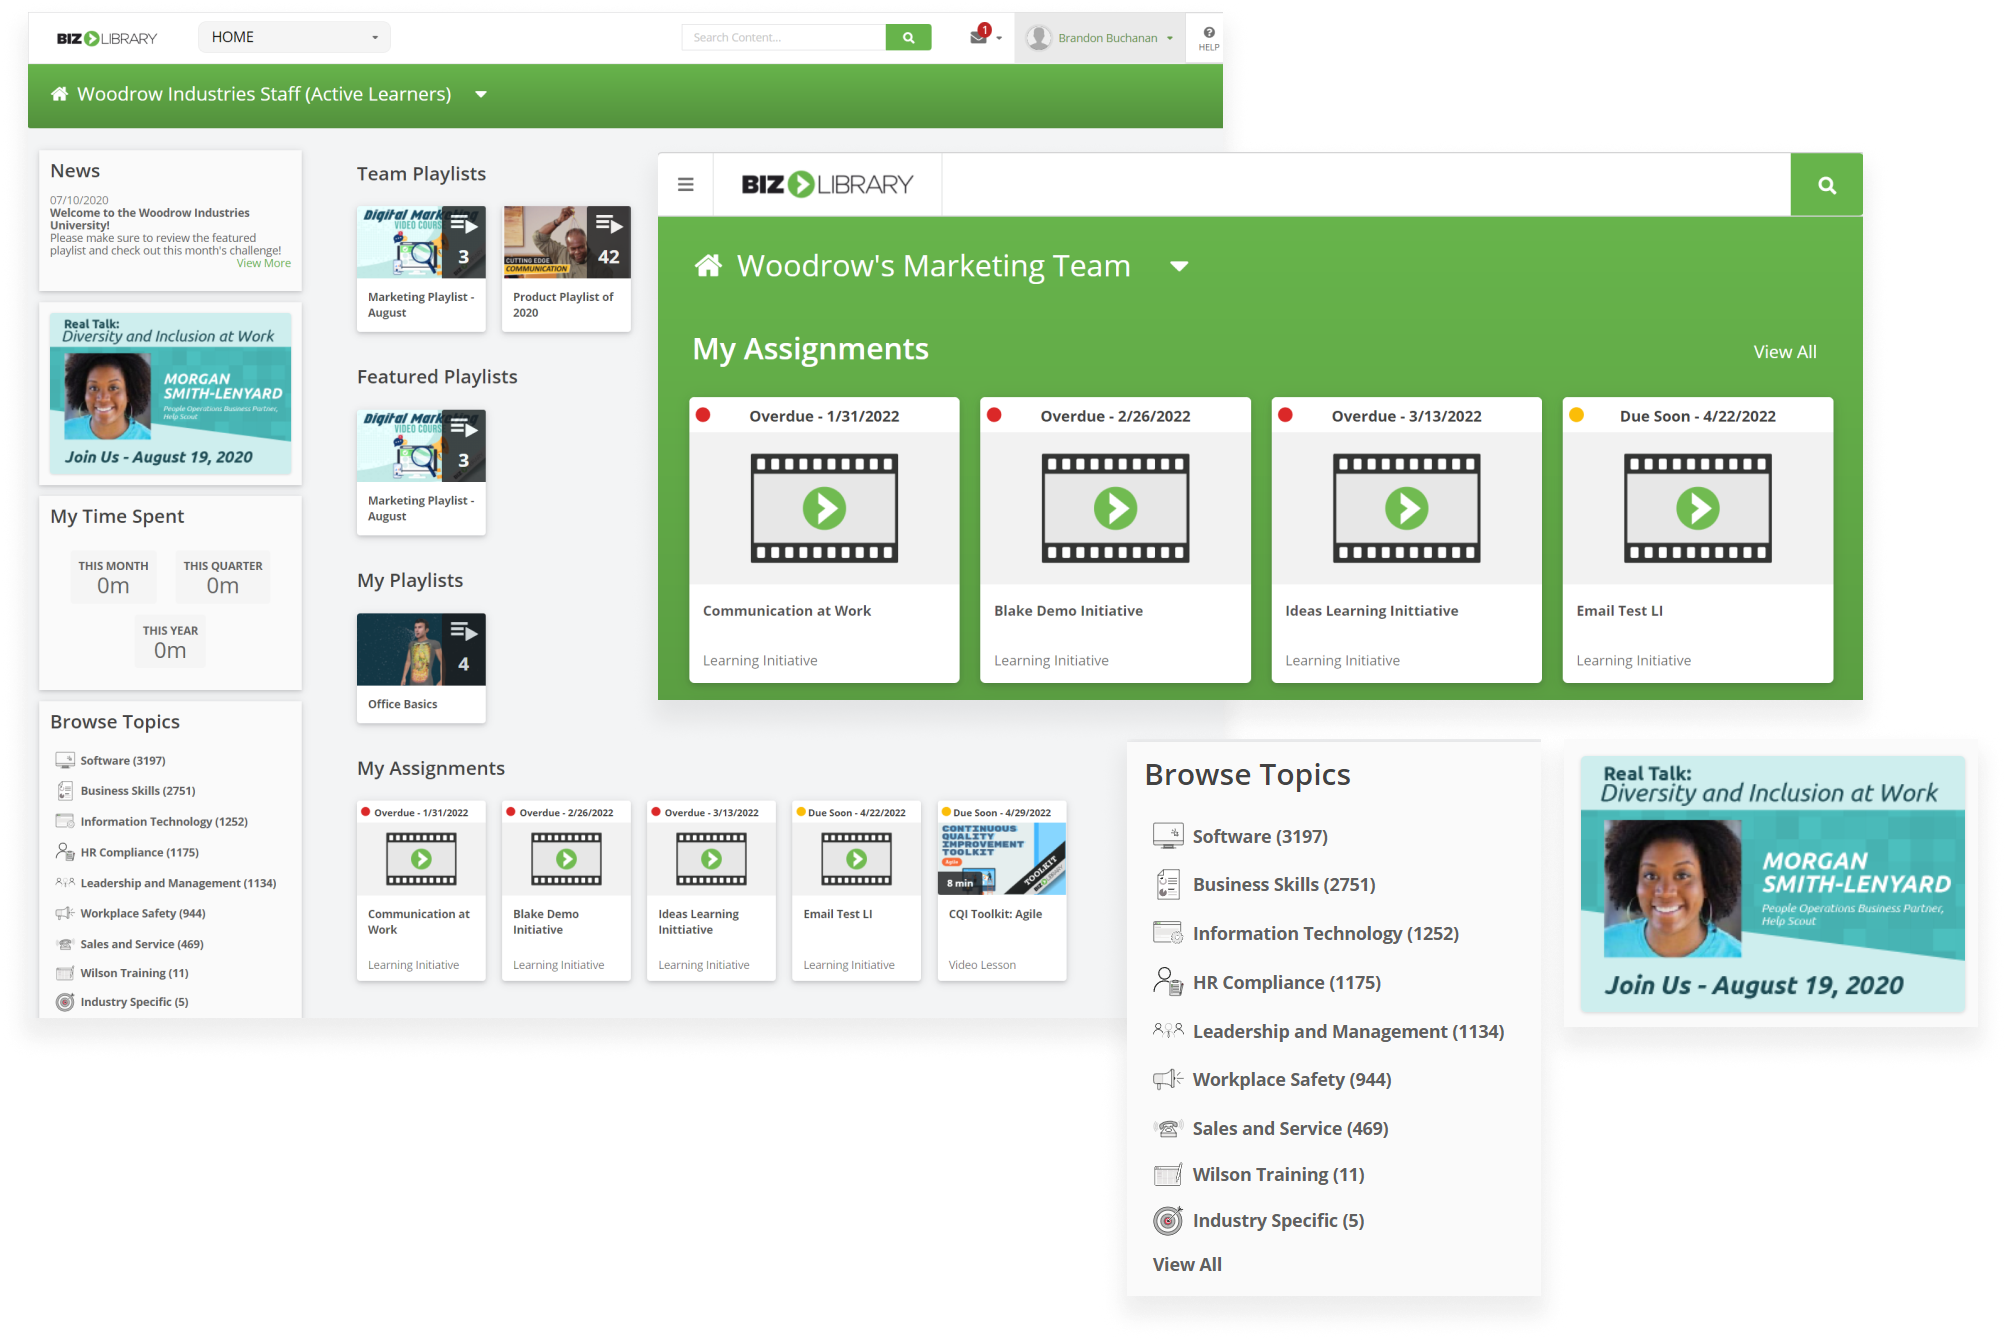This screenshot has height=1340, width=2006.
Task: Click Leadership and Management icon in large Browse Topics
Action: (1168, 1030)
